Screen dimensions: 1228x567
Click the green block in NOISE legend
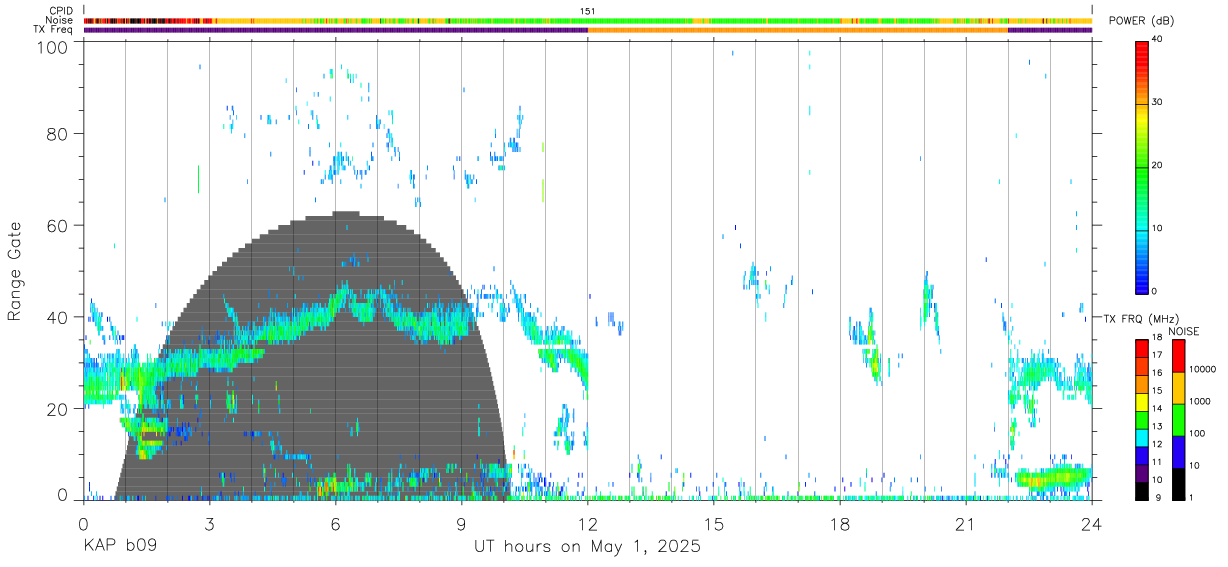click(1178, 420)
